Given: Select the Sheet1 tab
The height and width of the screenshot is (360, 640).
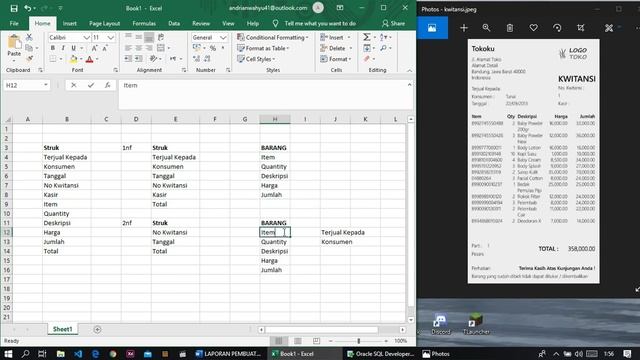Looking at the screenshot, I should (x=62, y=329).
